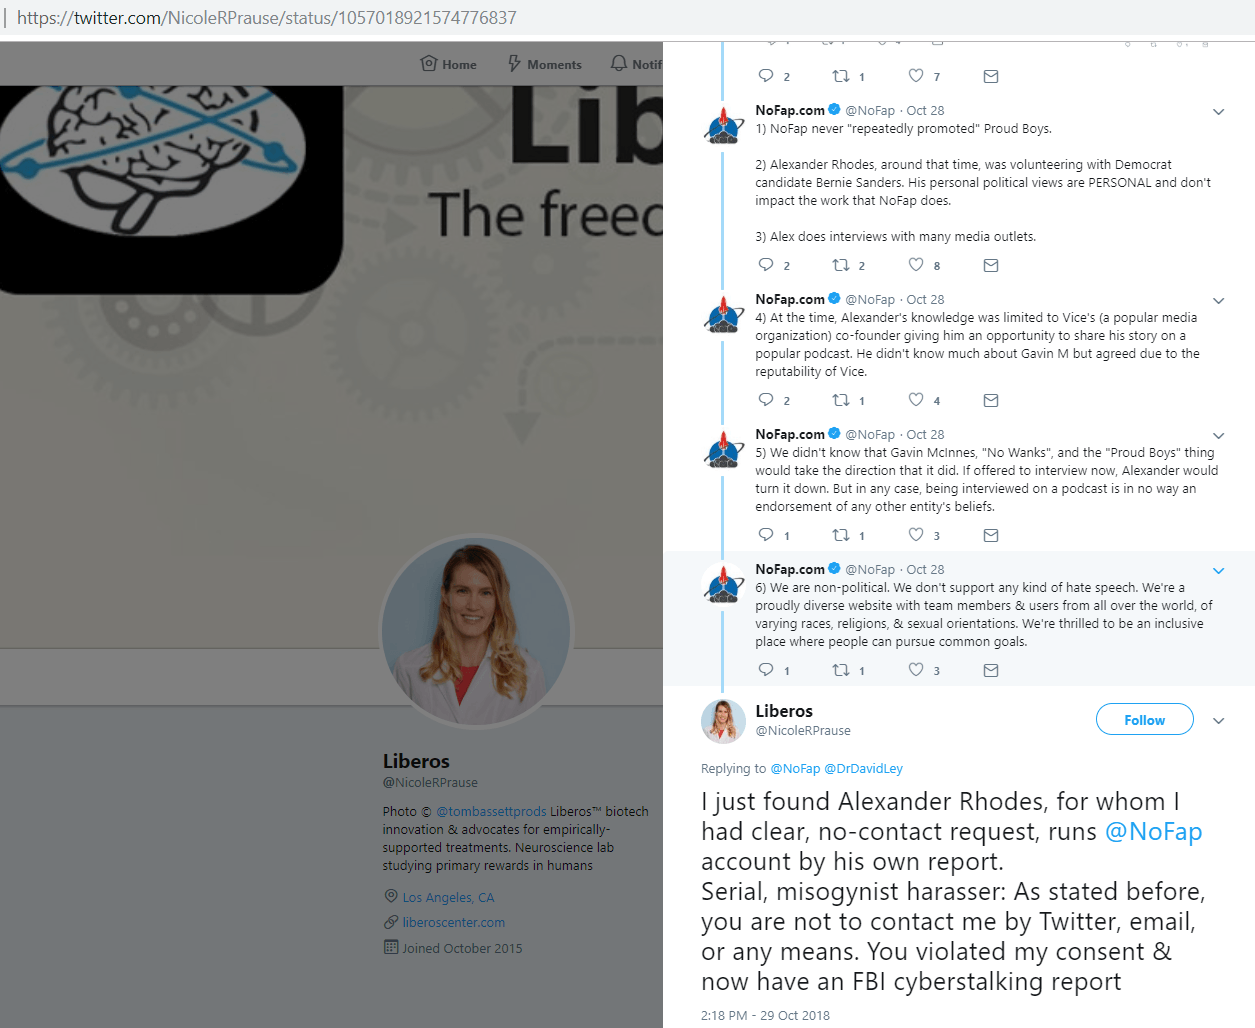
Task: Like the '6) We are non-political' tweet
Action: [916, 670]
